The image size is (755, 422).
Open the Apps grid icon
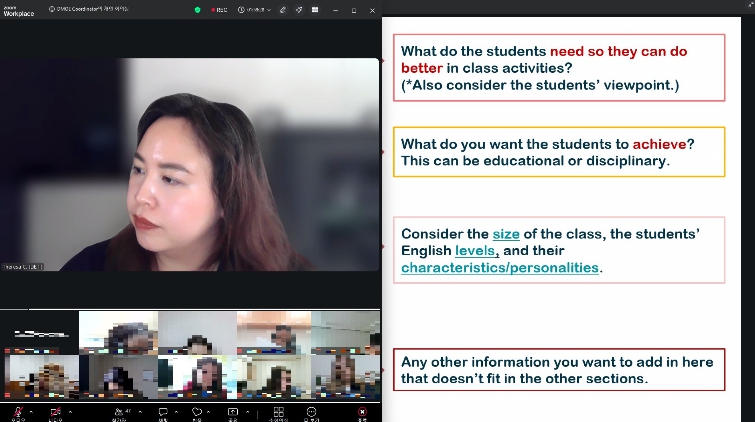click(278, 411)
